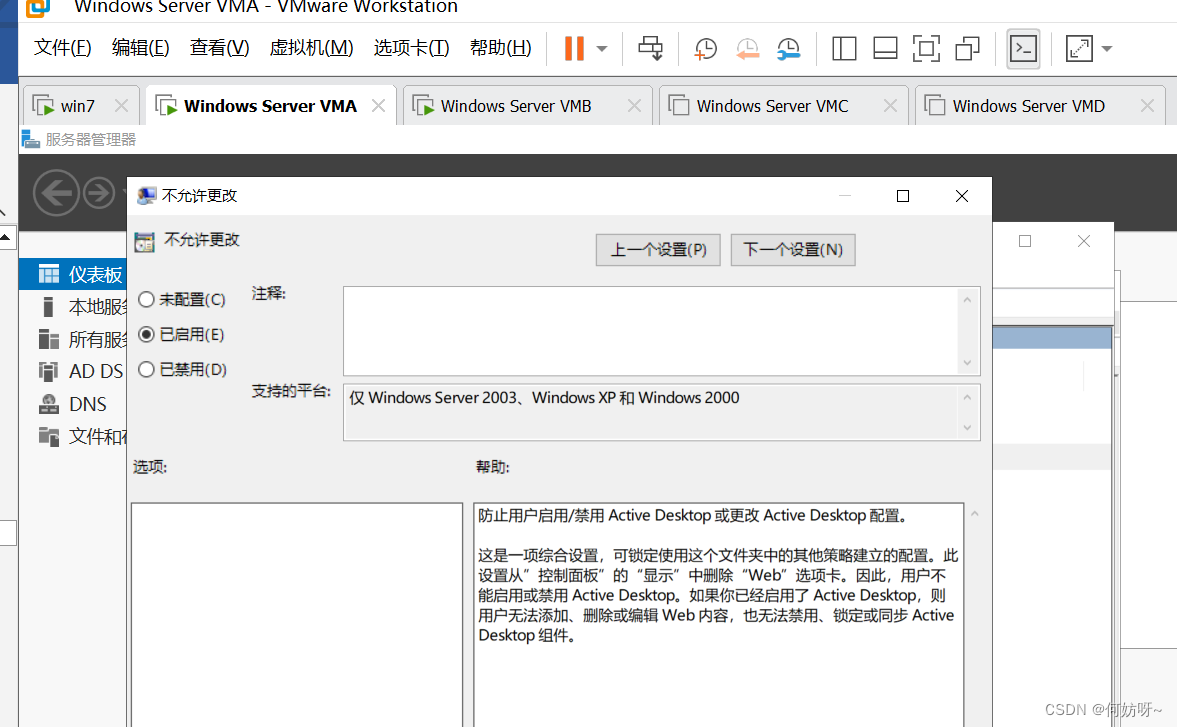Open the 查看(V) menu

tap(219, 48)
